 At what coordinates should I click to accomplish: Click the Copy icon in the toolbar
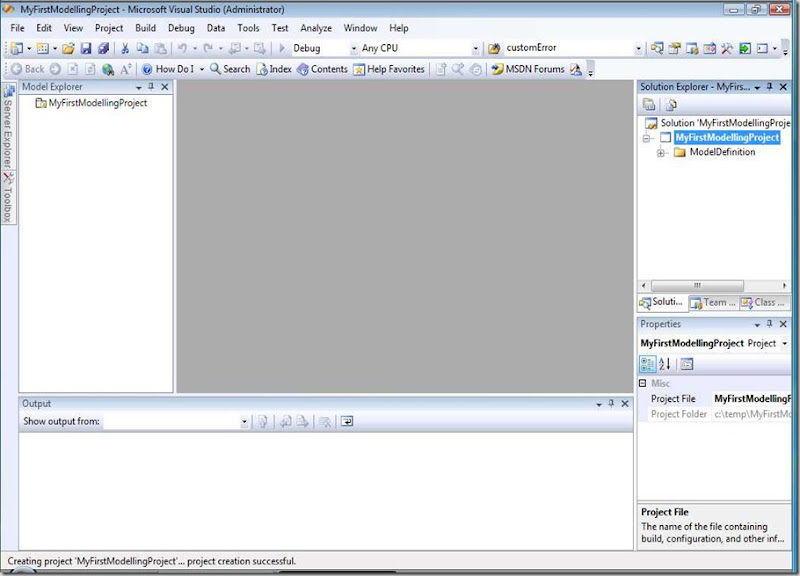point(142,48)
